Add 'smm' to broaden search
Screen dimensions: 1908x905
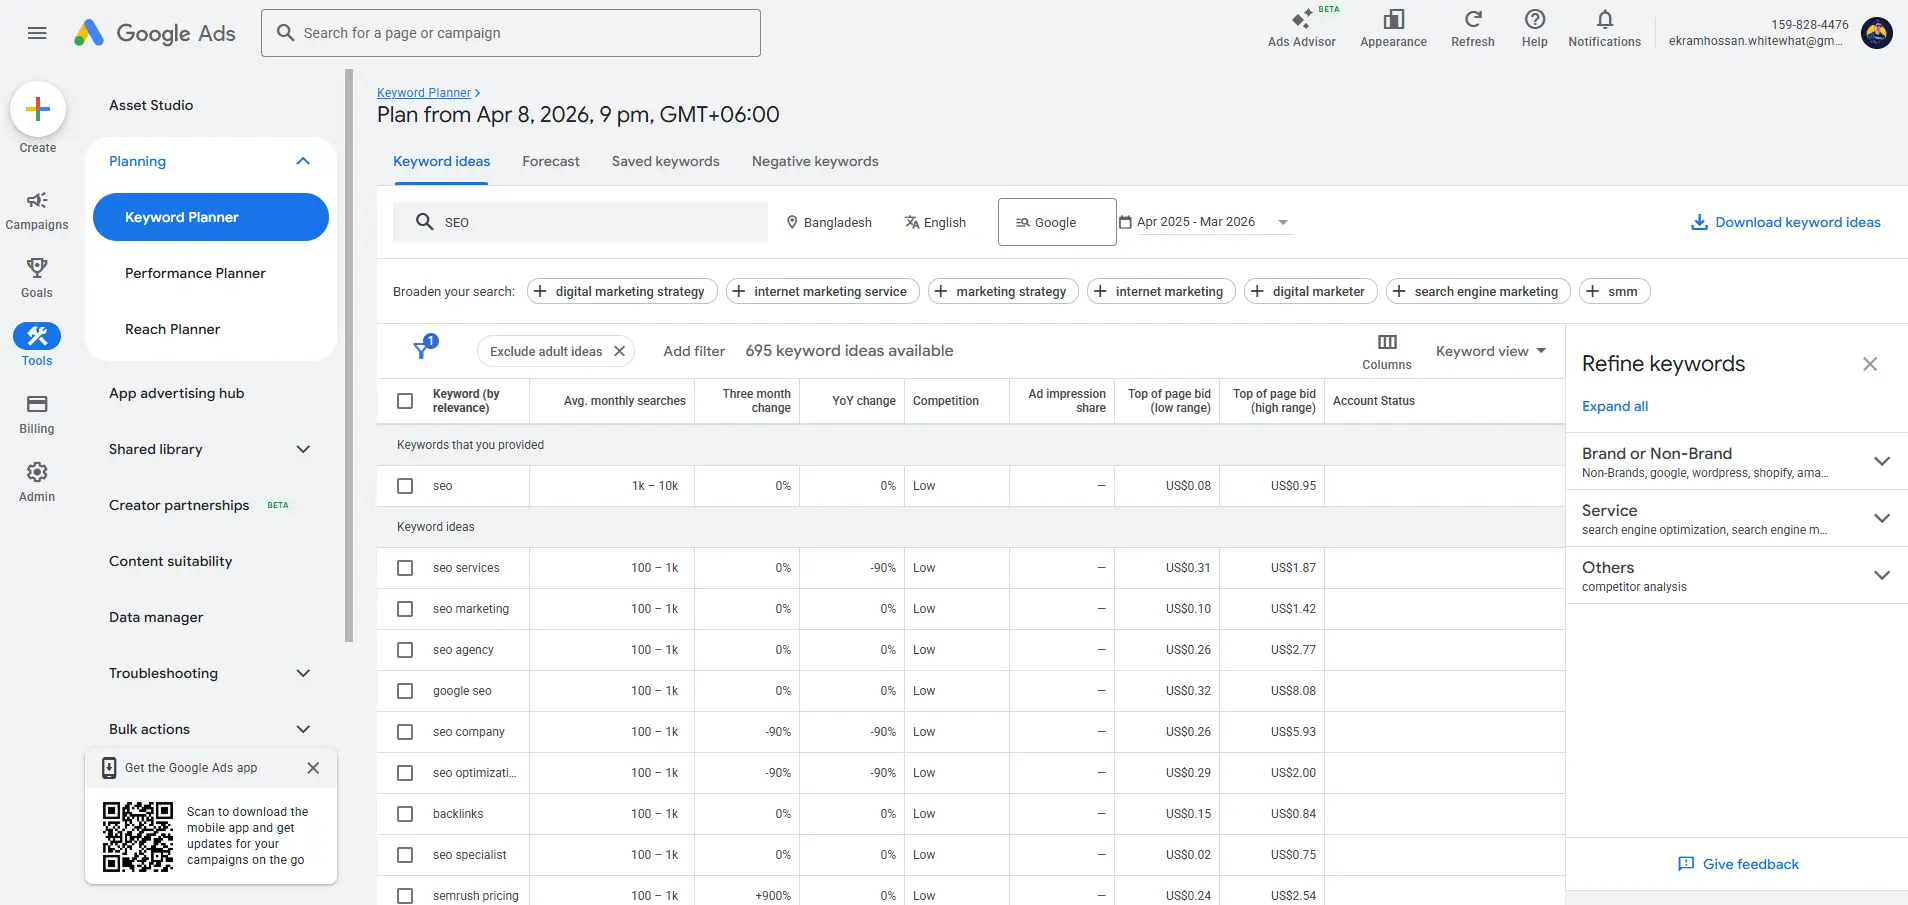pyautogui.click(x=1614, y=291)
